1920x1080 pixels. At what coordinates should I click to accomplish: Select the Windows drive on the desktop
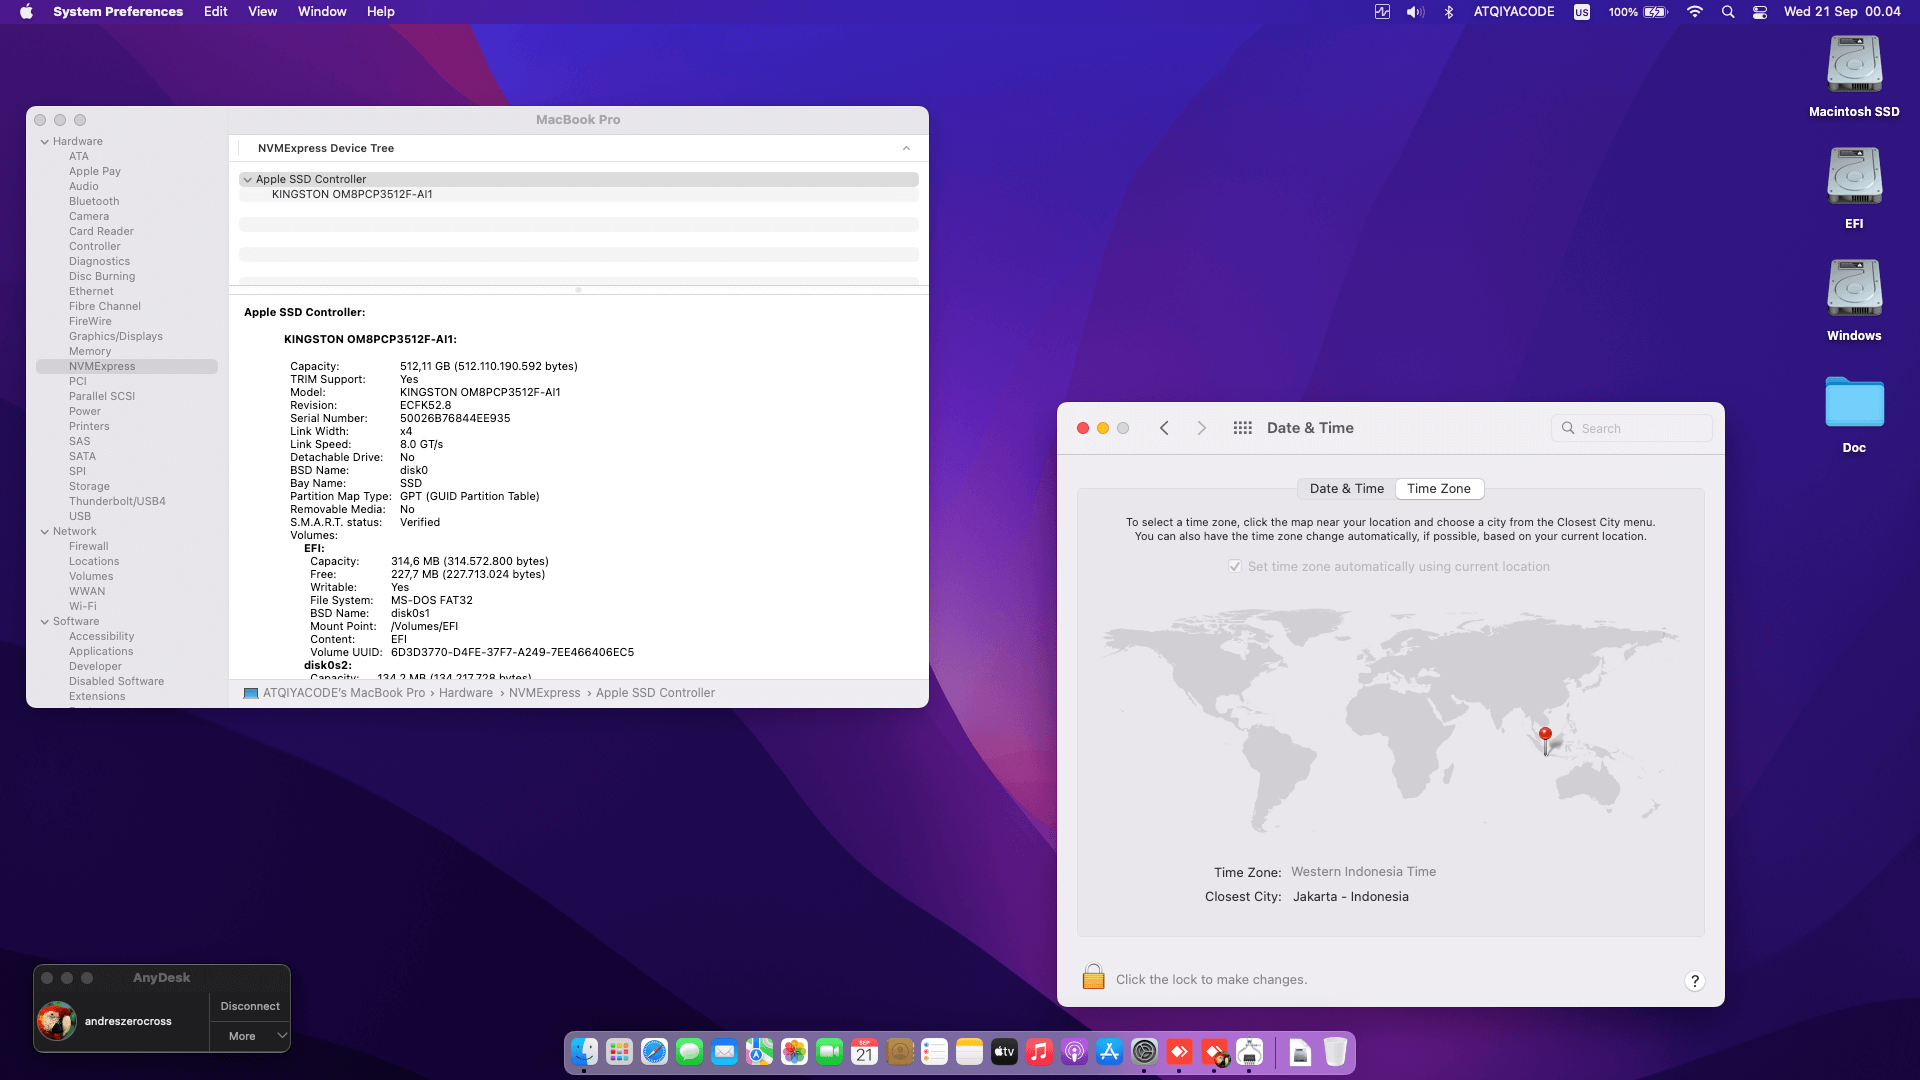[x=1854, y=301]
